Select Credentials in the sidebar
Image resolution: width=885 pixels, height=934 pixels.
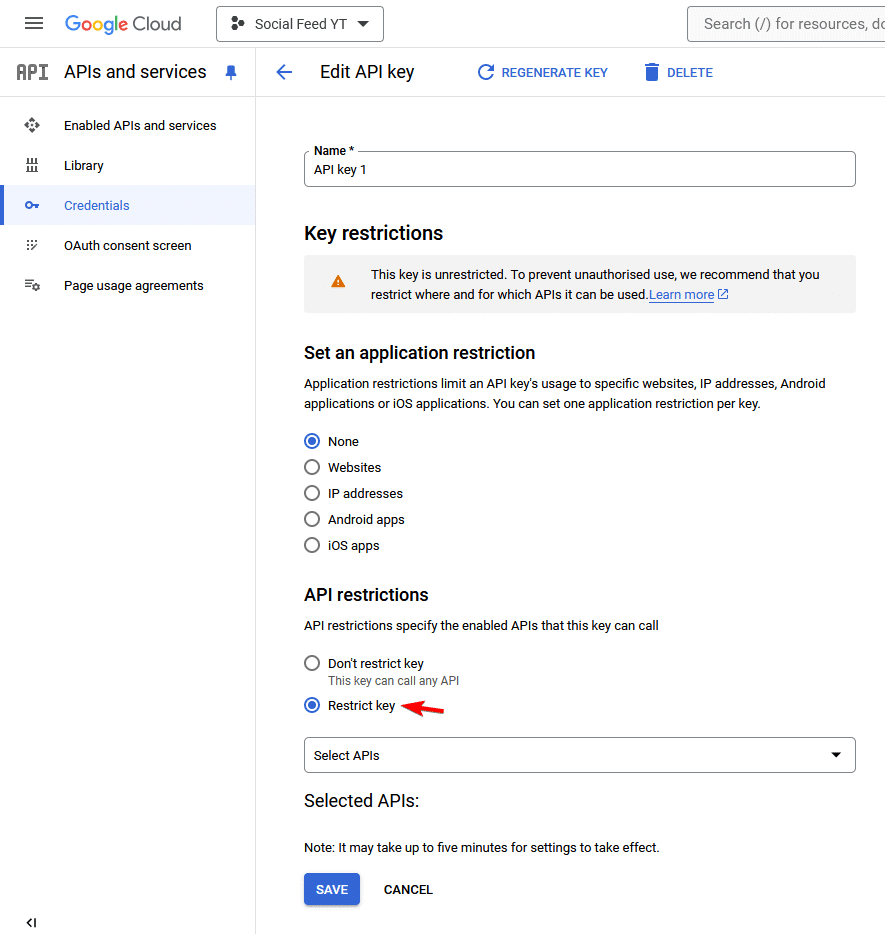tap(96, 205)
